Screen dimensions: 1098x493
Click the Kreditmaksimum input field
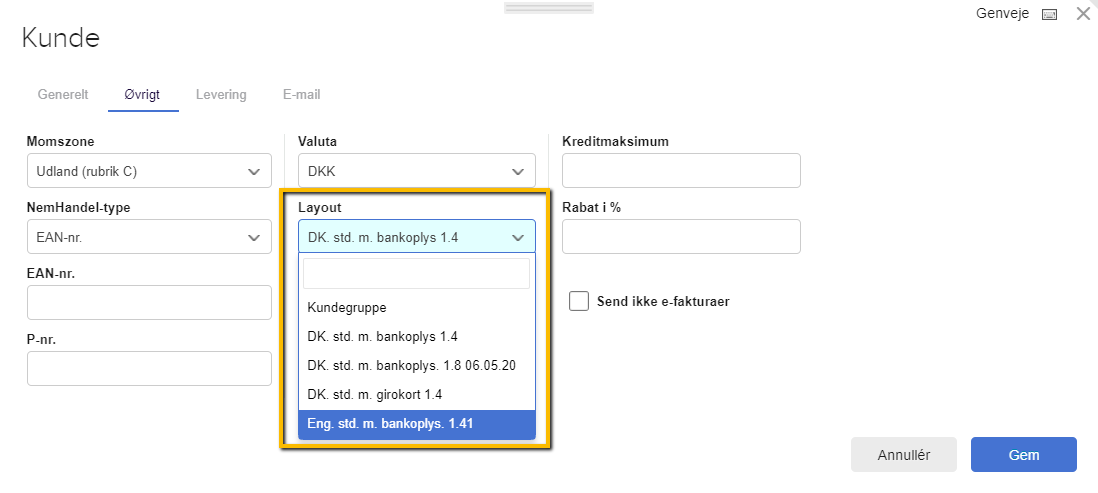[x=681, y=171]
